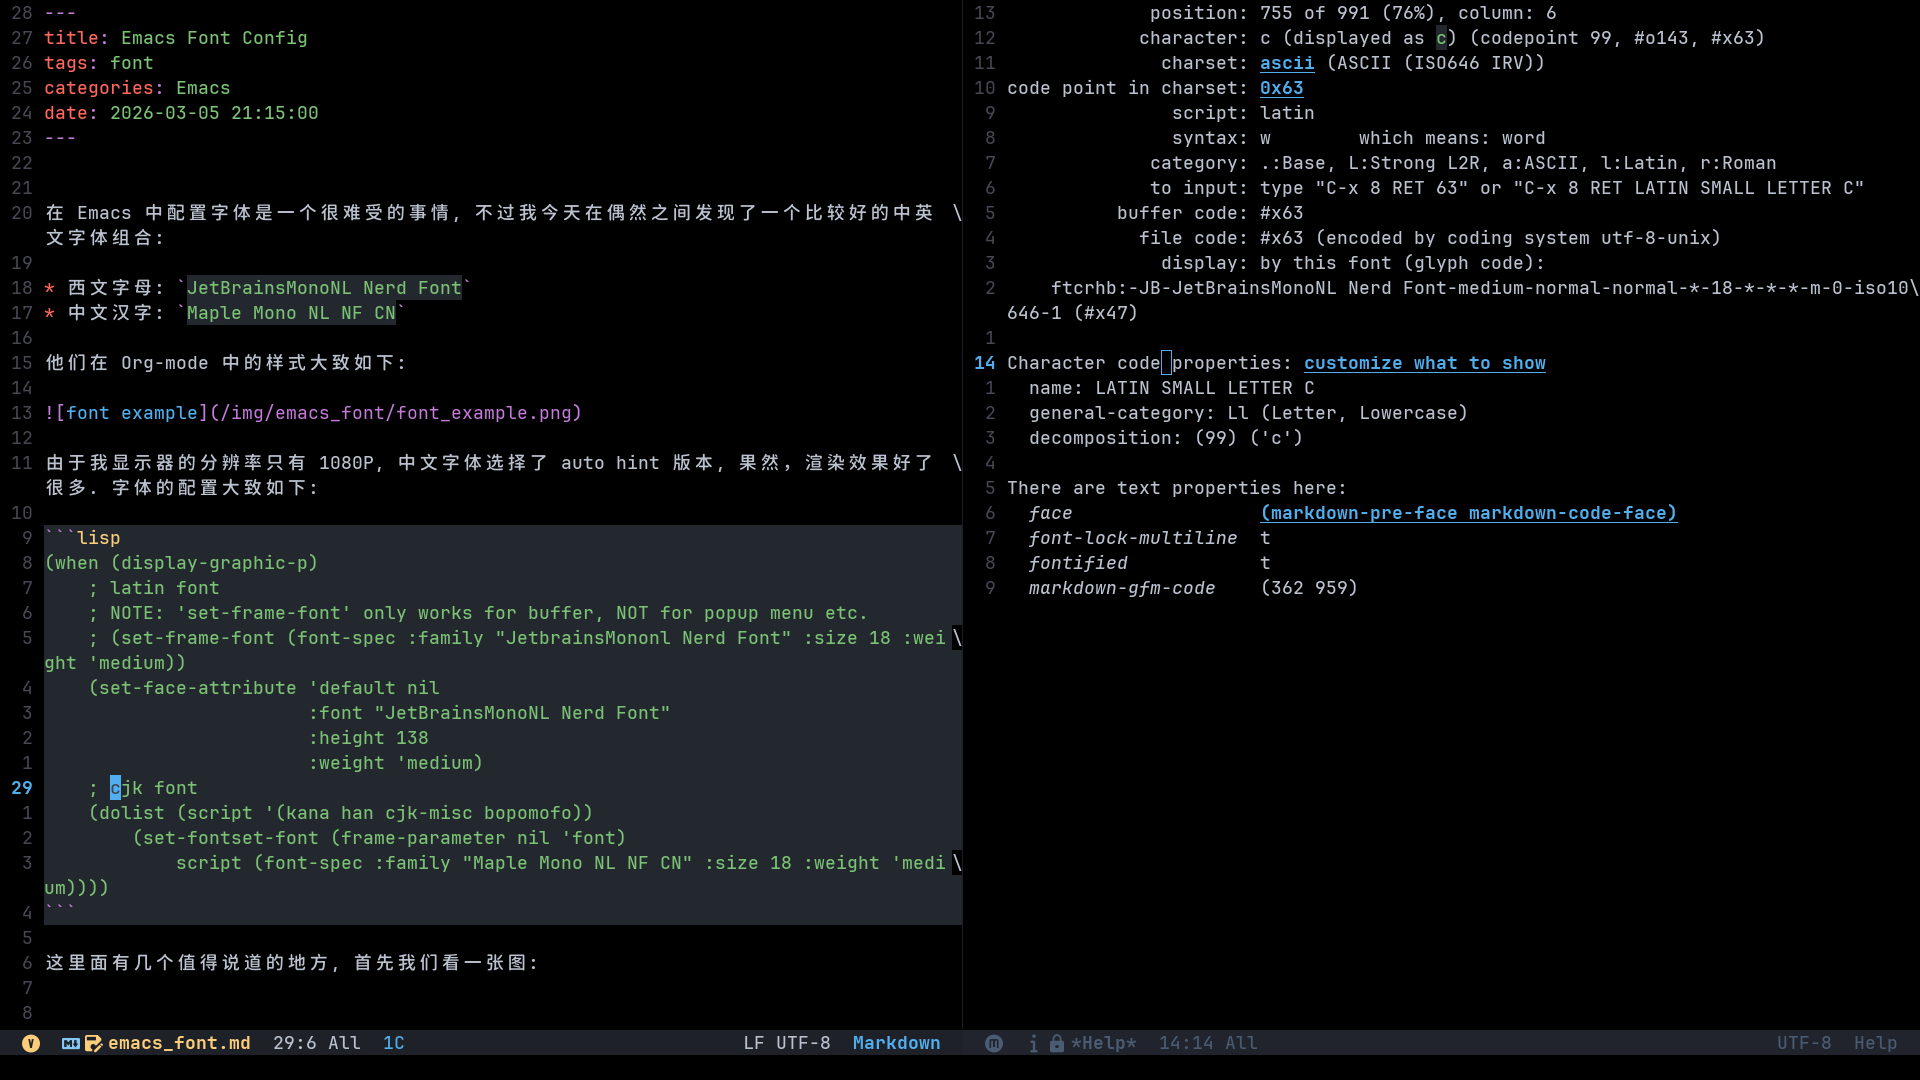1920x1080 pixels.
Task: Click the emacs_font.md buffer name
Action: [x=179, y=1043]
